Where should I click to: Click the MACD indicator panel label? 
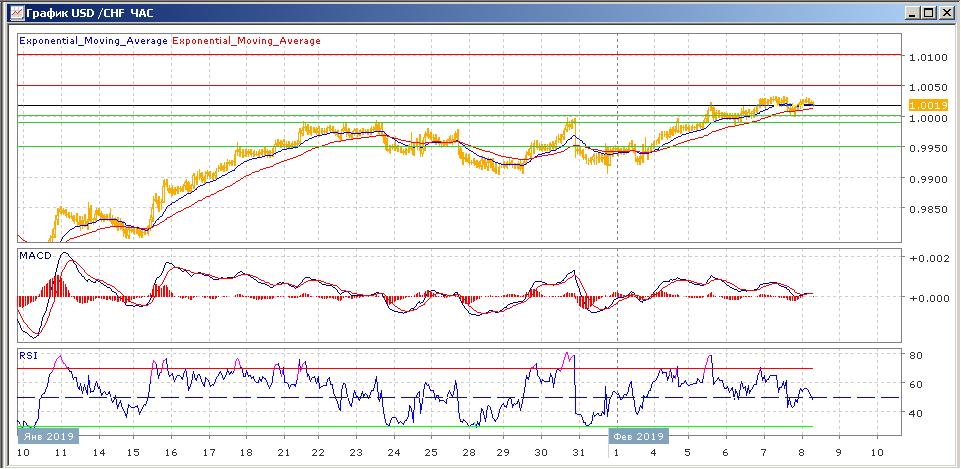[x=35, y=256]
